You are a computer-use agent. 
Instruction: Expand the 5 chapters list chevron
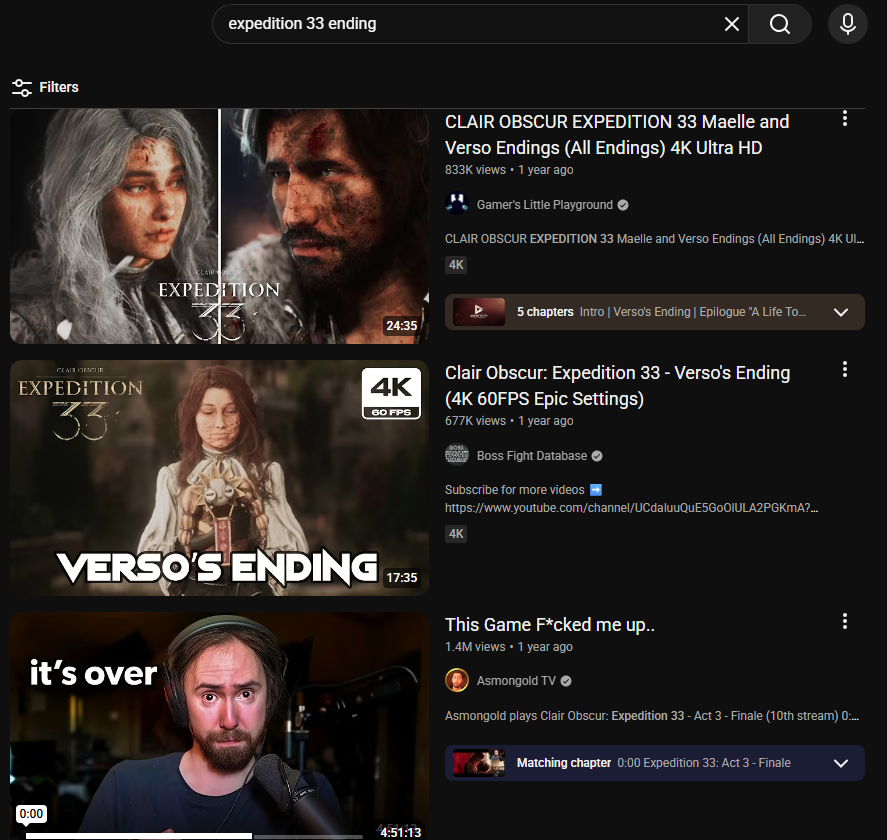[841, 312]
